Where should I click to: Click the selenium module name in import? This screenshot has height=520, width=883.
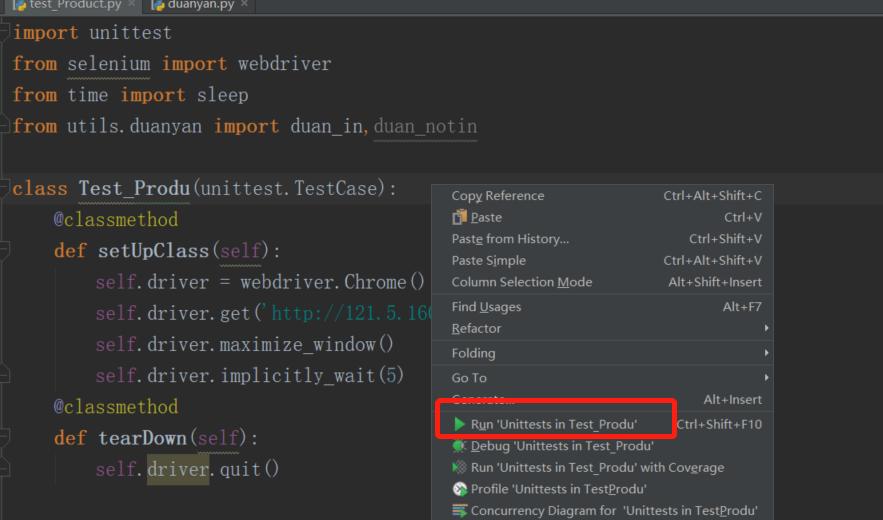tap(109, 64)
